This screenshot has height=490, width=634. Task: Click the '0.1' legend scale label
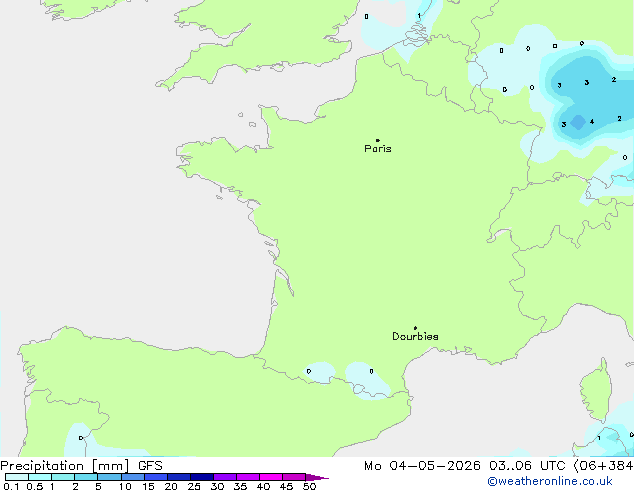11,486
